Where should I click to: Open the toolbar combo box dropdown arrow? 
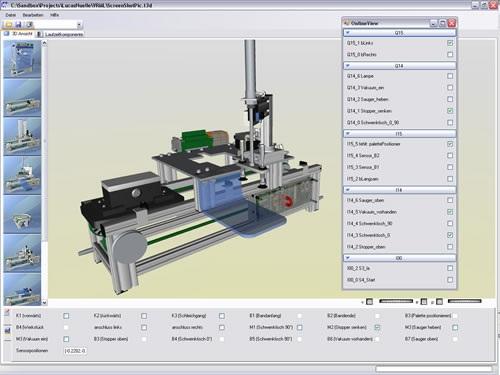pyautogui.click(x=79, y=25)
